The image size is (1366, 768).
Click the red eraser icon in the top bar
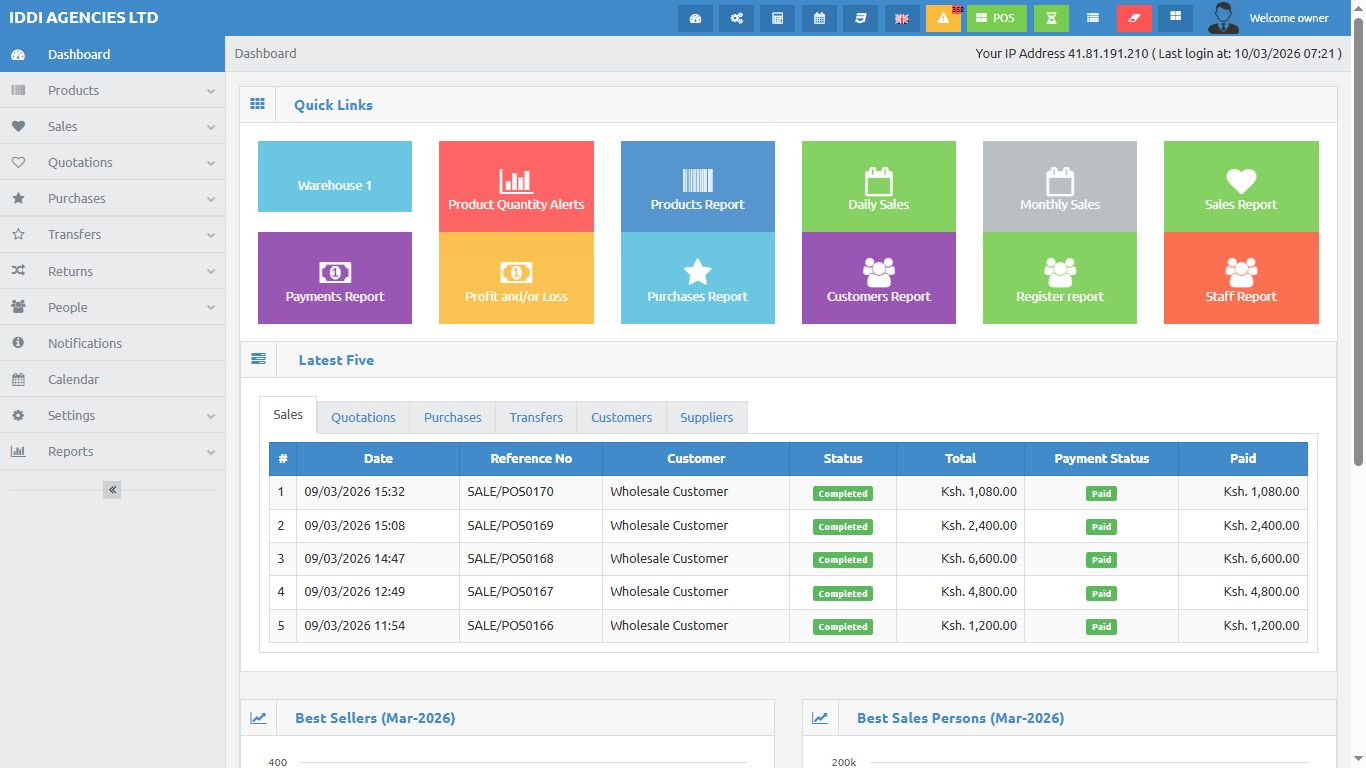click(x=1134, y=17)
